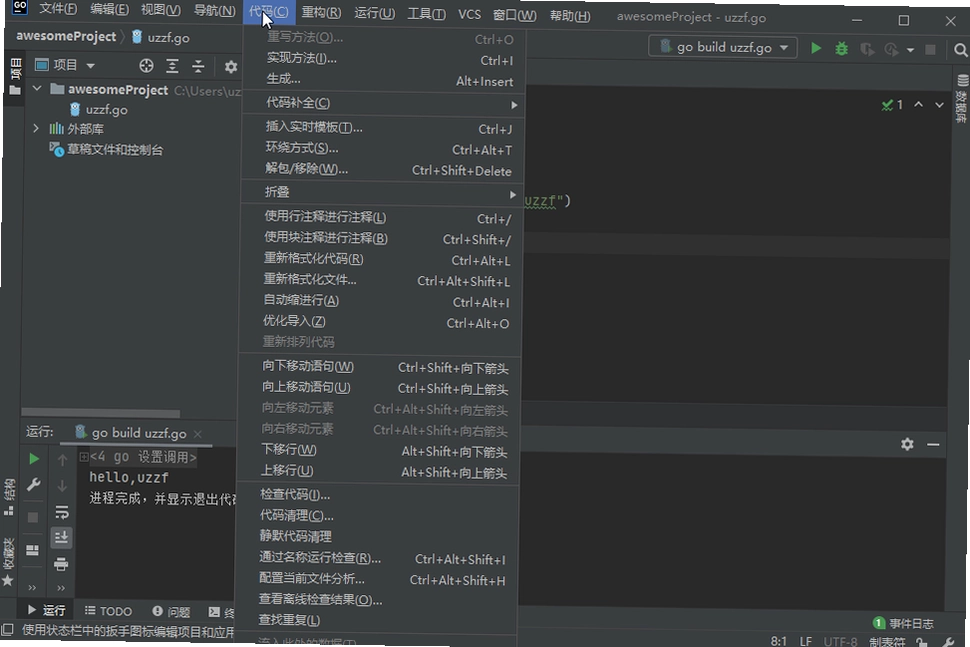The height and width of the screenshot is (647, 970).
Task: Click awesomeProject breadcrumb
Action: click(x=66, y=36)
